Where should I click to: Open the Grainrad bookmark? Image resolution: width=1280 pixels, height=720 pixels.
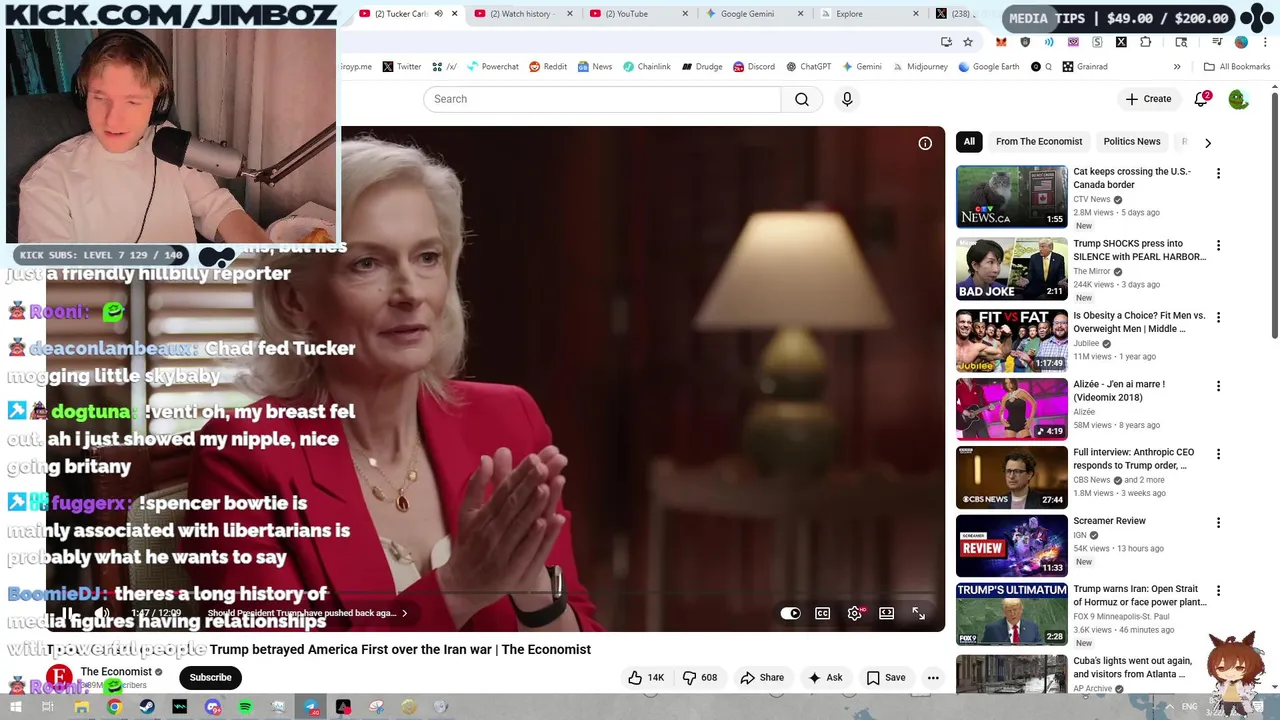point(1084,67)
